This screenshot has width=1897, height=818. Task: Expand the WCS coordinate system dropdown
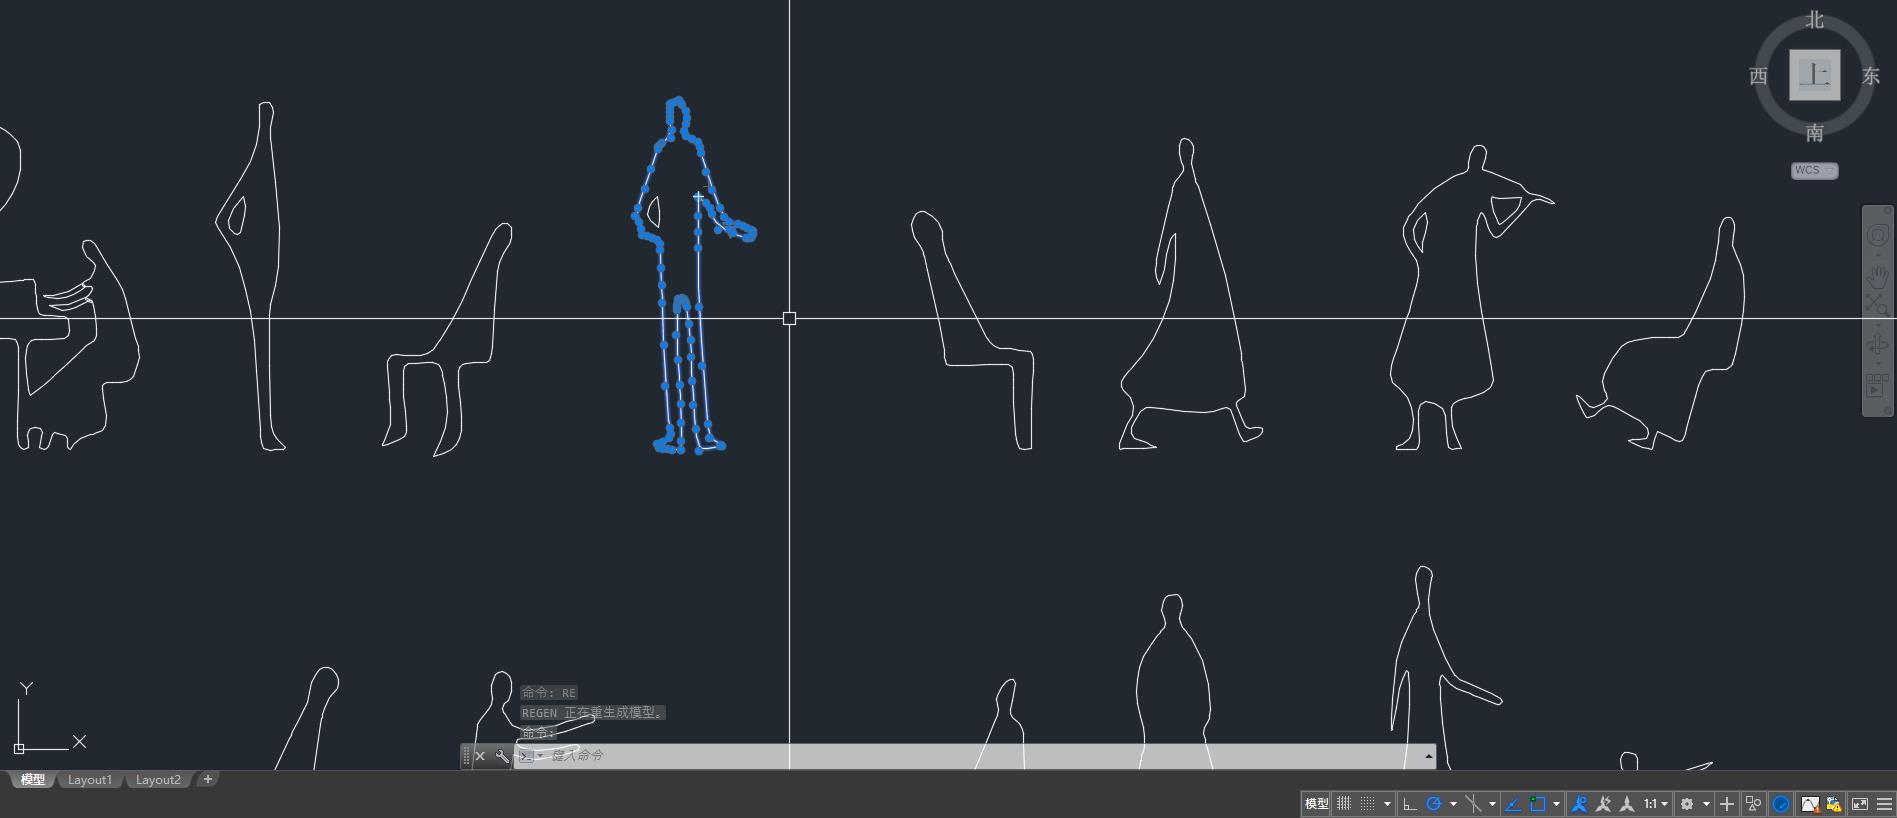[x=1814, y=171]
